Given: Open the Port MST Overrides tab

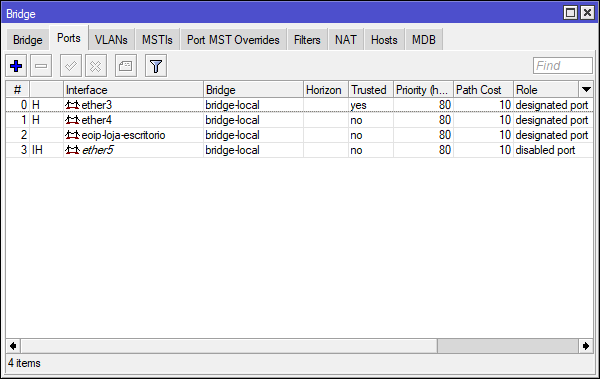Looking at the screenshot, I should 233,40.
